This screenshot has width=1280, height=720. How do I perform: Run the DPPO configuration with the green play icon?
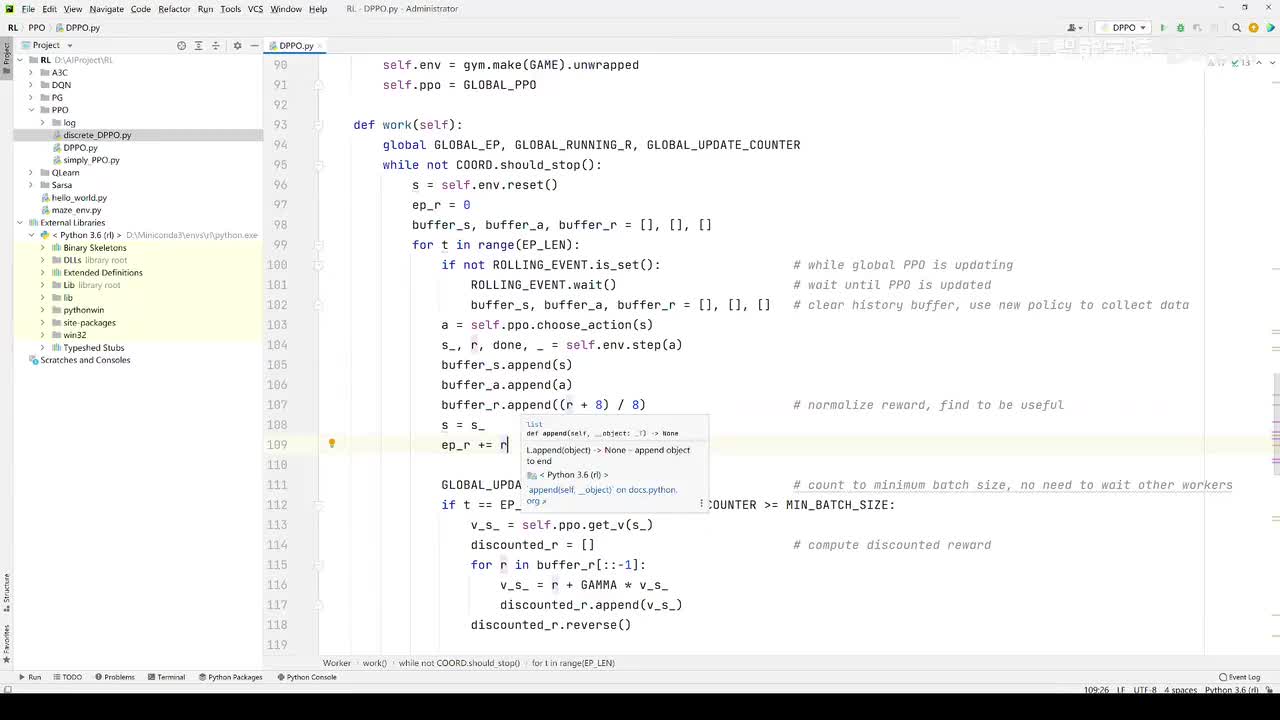(1163, 28)
